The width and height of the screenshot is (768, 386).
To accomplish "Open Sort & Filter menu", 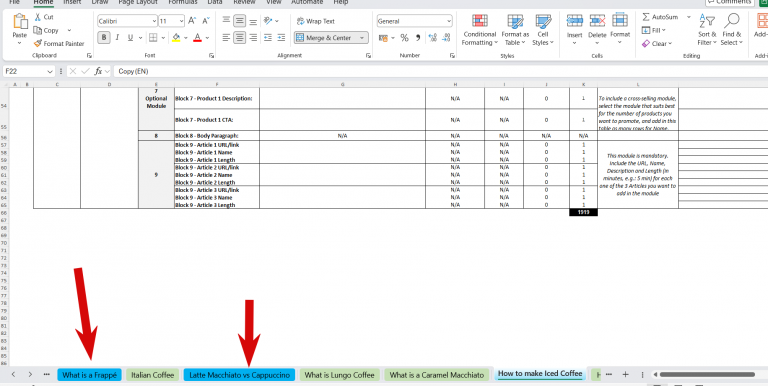I will pyautogui.click(x=707, y=30).
